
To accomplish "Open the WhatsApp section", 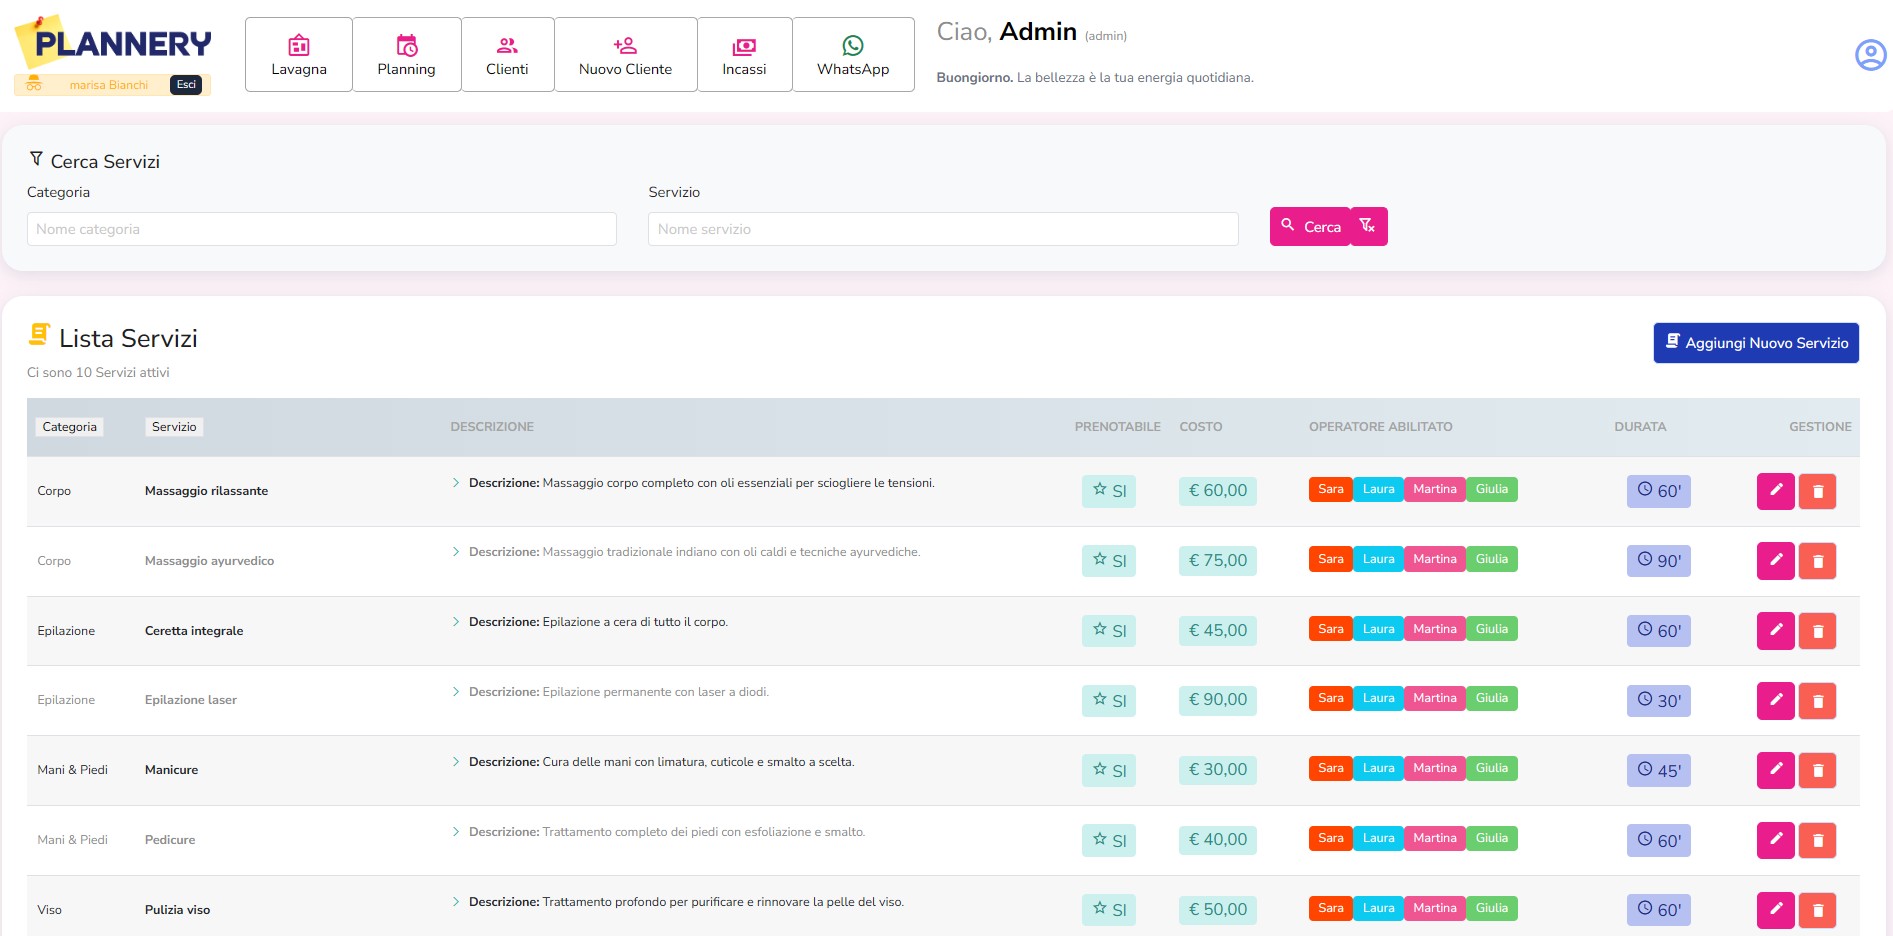I will [x=853, y=55].
